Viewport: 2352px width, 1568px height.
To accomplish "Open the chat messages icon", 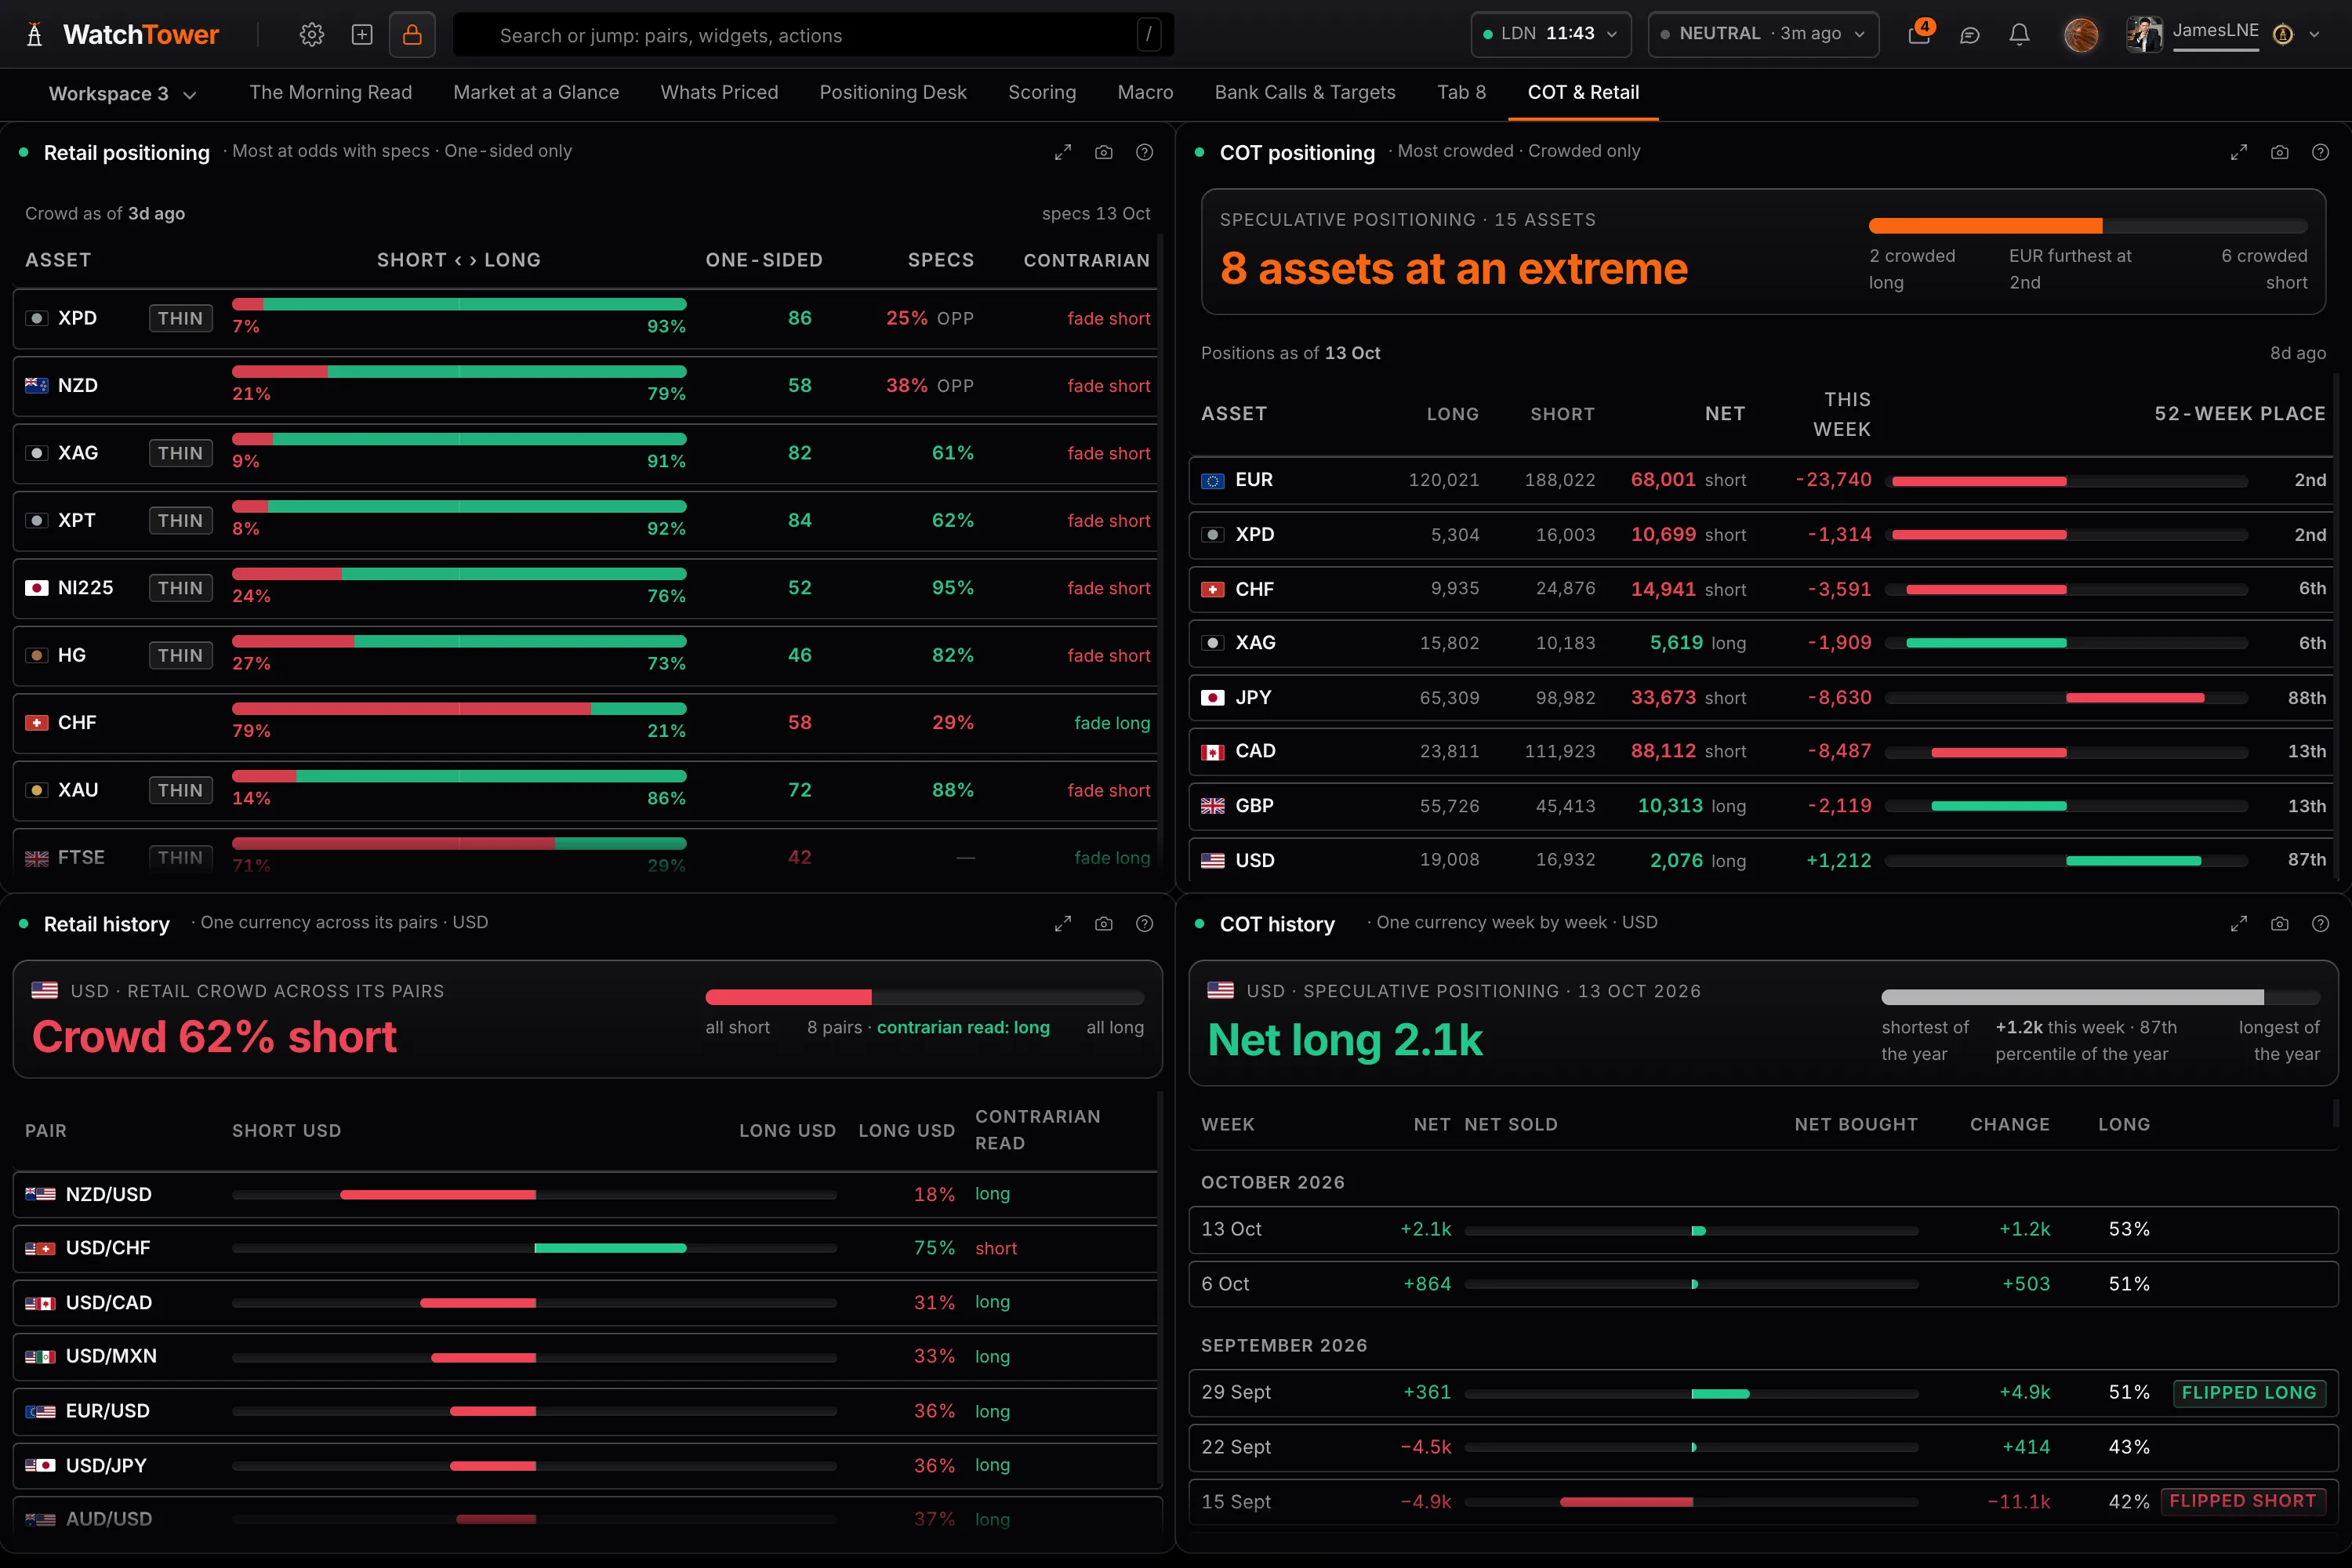I will pyautogui.click(x=1969, y=35).
